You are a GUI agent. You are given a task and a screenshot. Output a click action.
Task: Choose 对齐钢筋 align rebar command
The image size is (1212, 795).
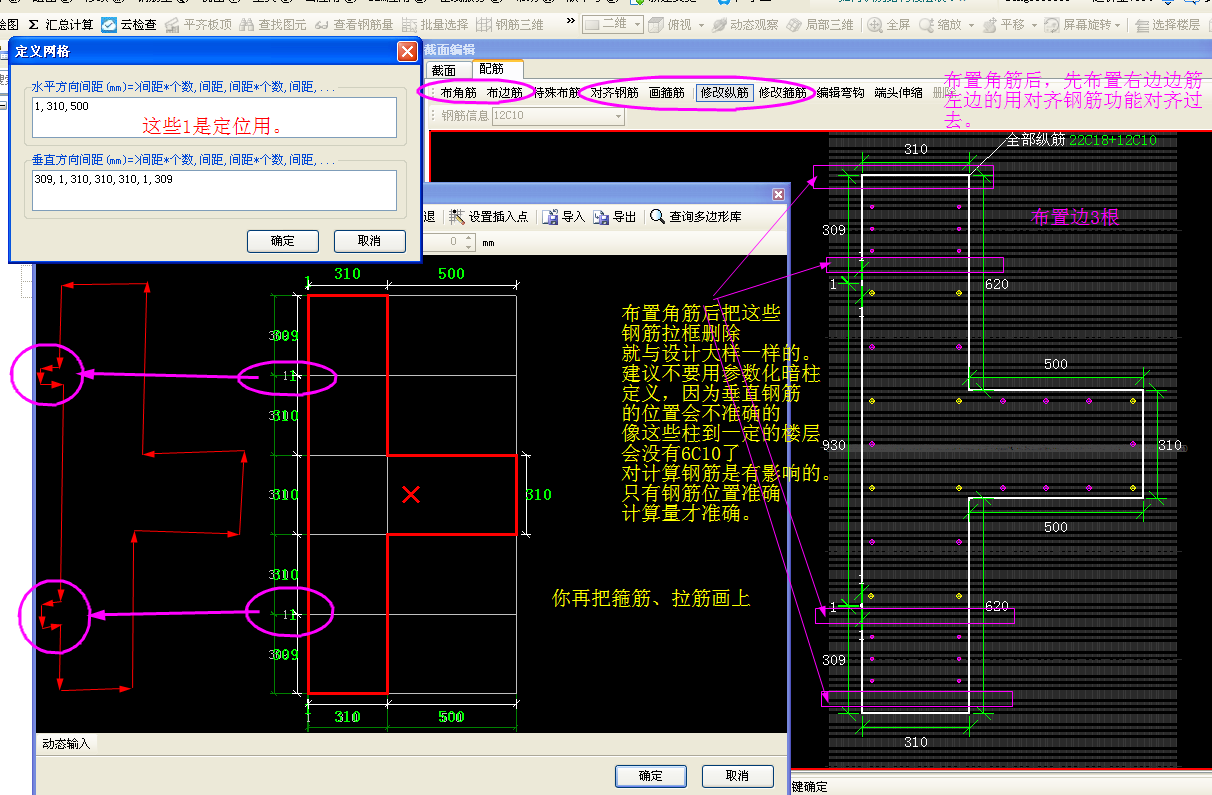(614, 93)
